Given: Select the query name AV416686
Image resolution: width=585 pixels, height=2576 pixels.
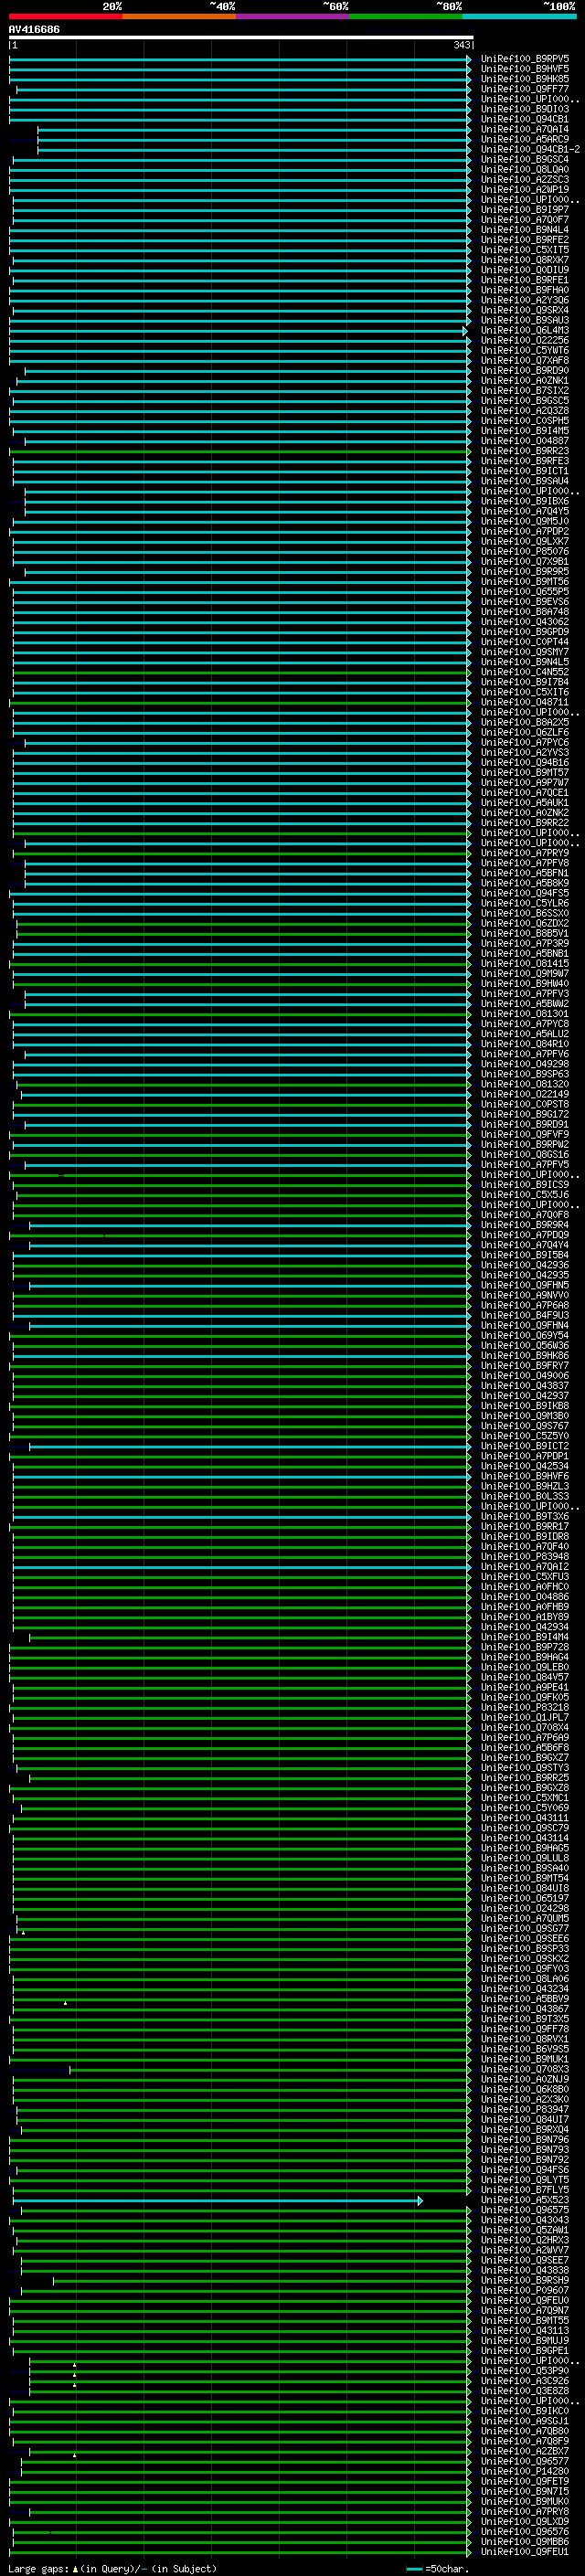Looking at the screenshot, I should click(x=34, y=29).
